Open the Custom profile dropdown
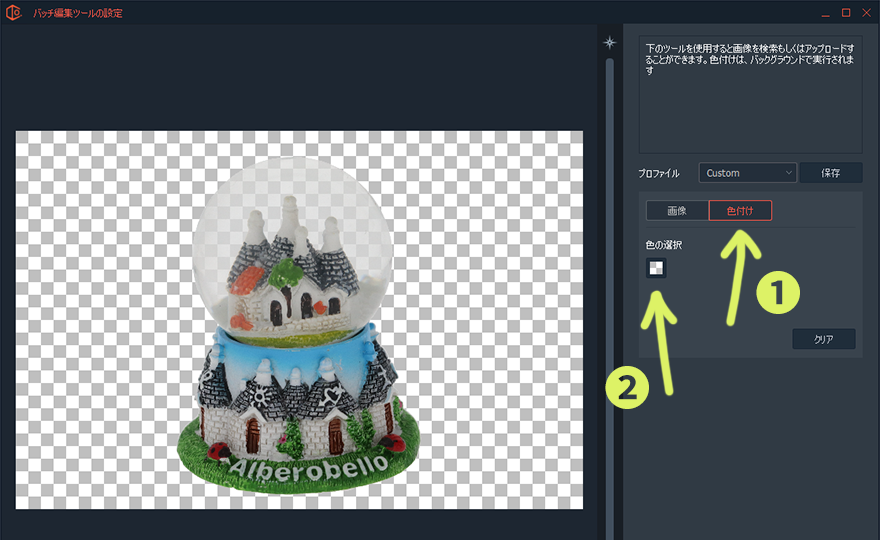Viewport: 880px width, 540px height. [746, 173]
